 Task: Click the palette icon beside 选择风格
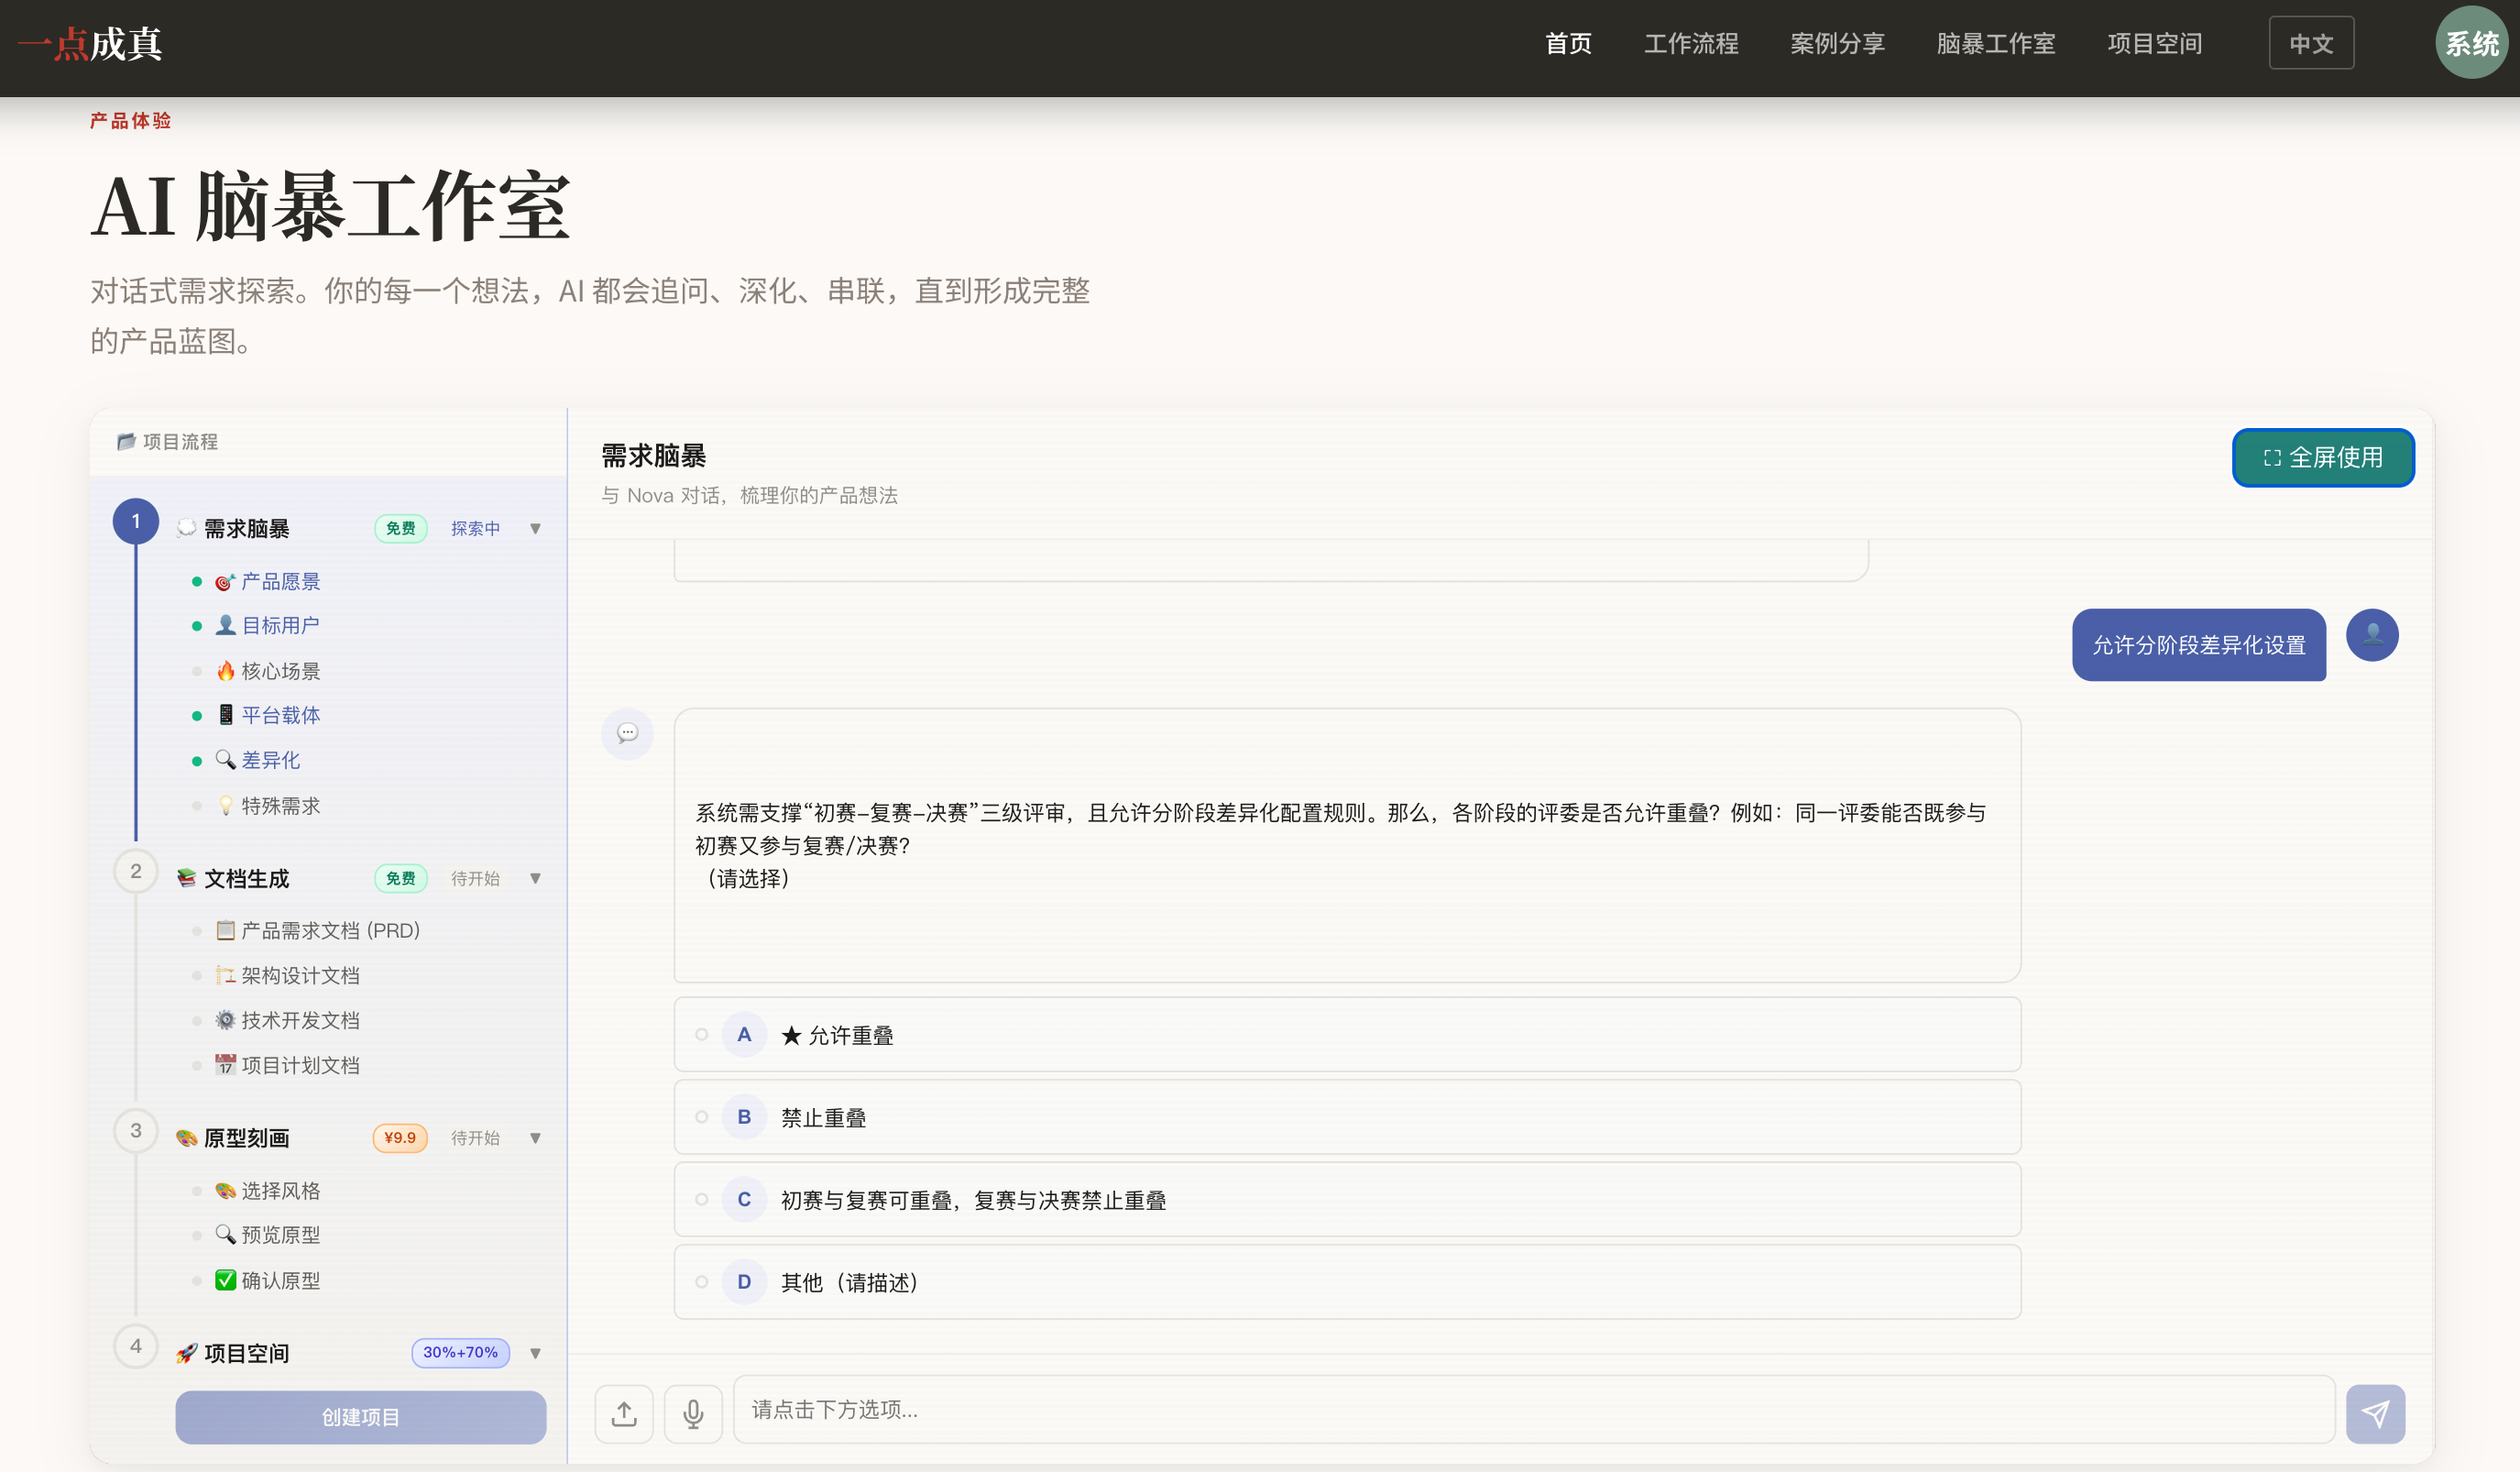225,1190
